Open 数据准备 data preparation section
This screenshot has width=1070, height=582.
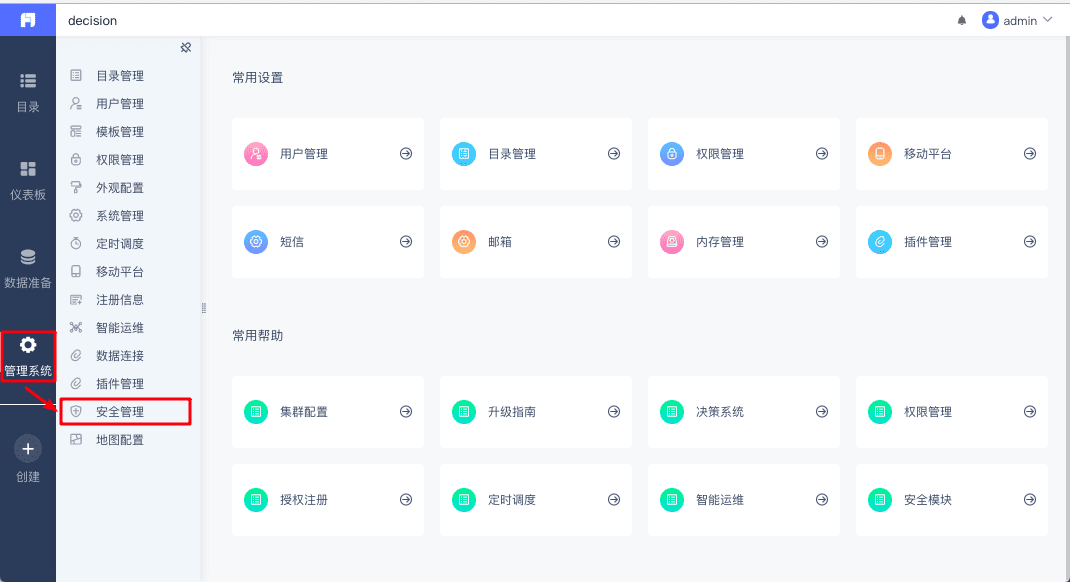[28, 268]
